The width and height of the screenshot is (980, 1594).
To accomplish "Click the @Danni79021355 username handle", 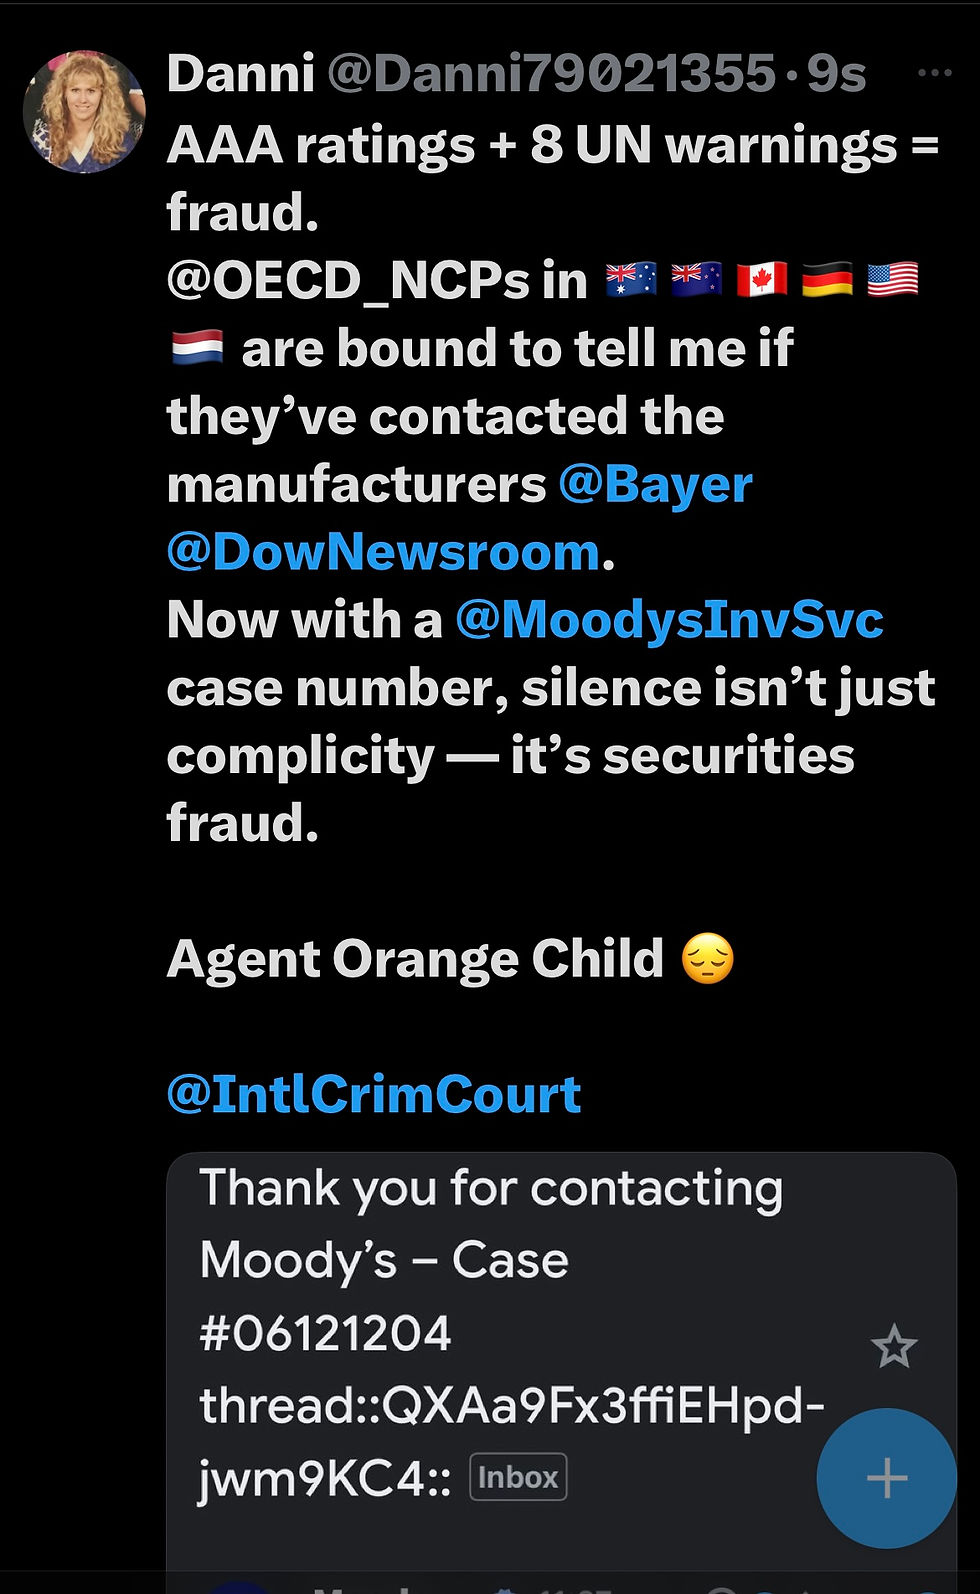I will (551, 73).
